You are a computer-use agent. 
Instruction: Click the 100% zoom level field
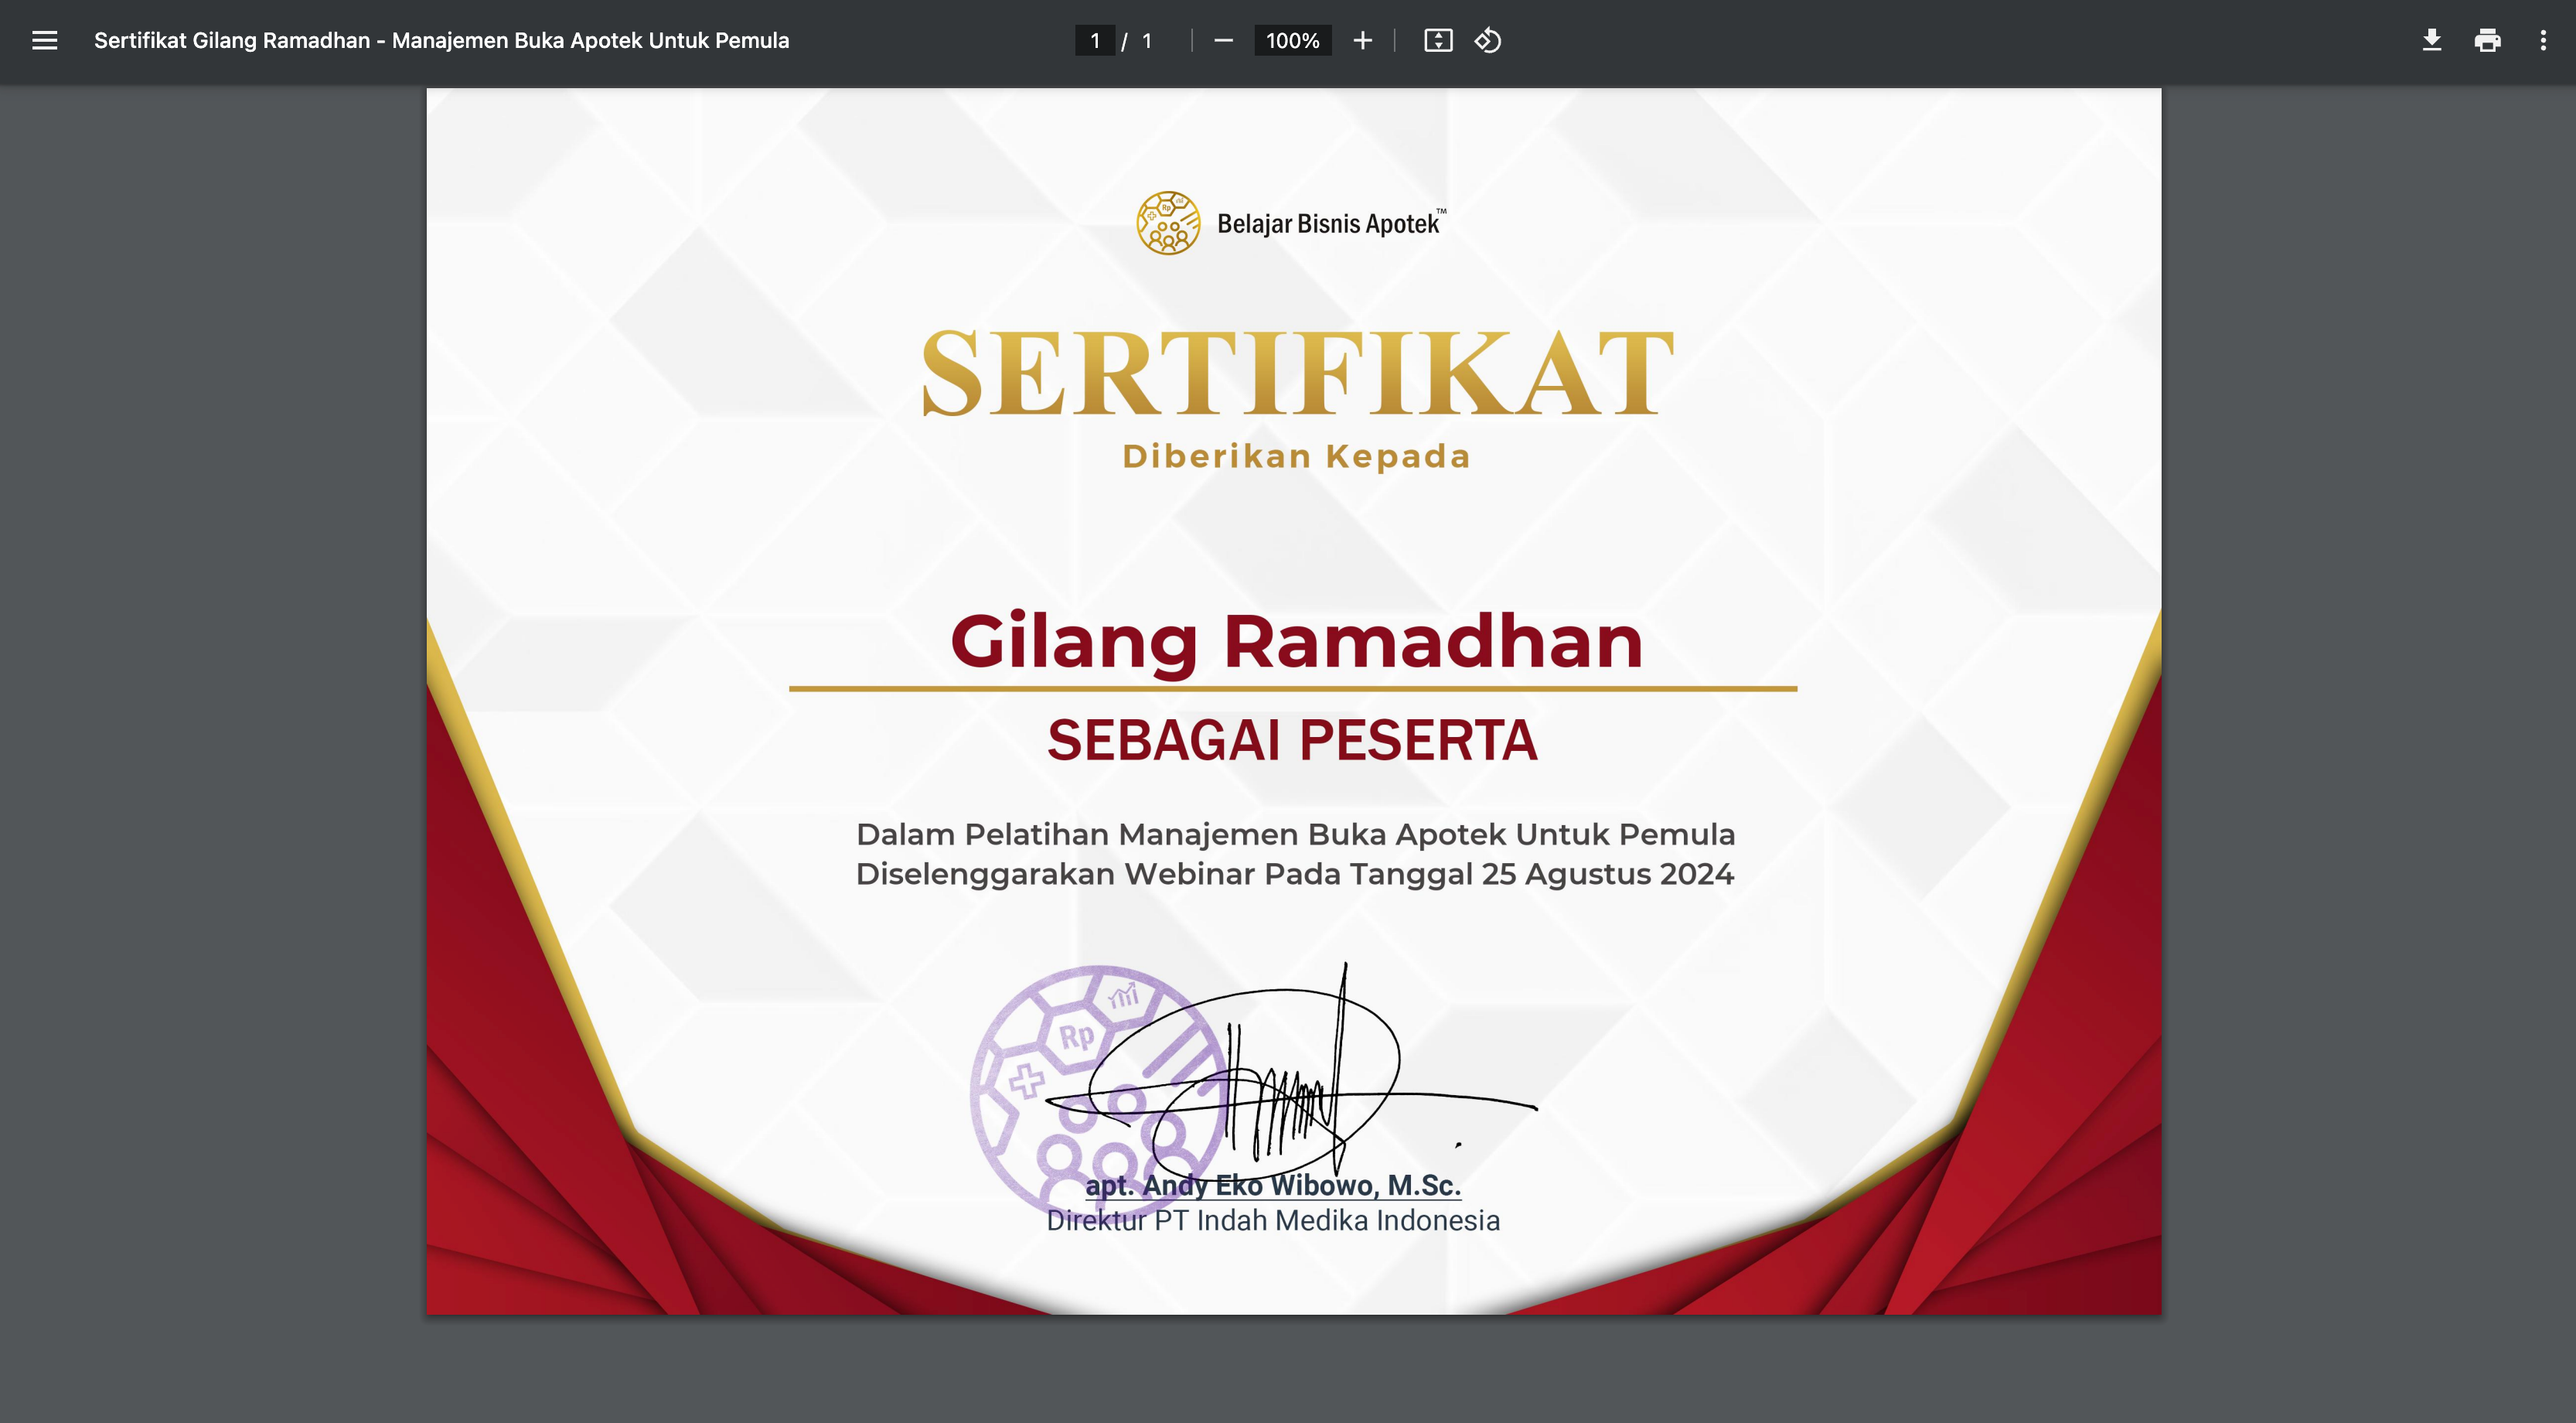click(x=1292, y=41)
